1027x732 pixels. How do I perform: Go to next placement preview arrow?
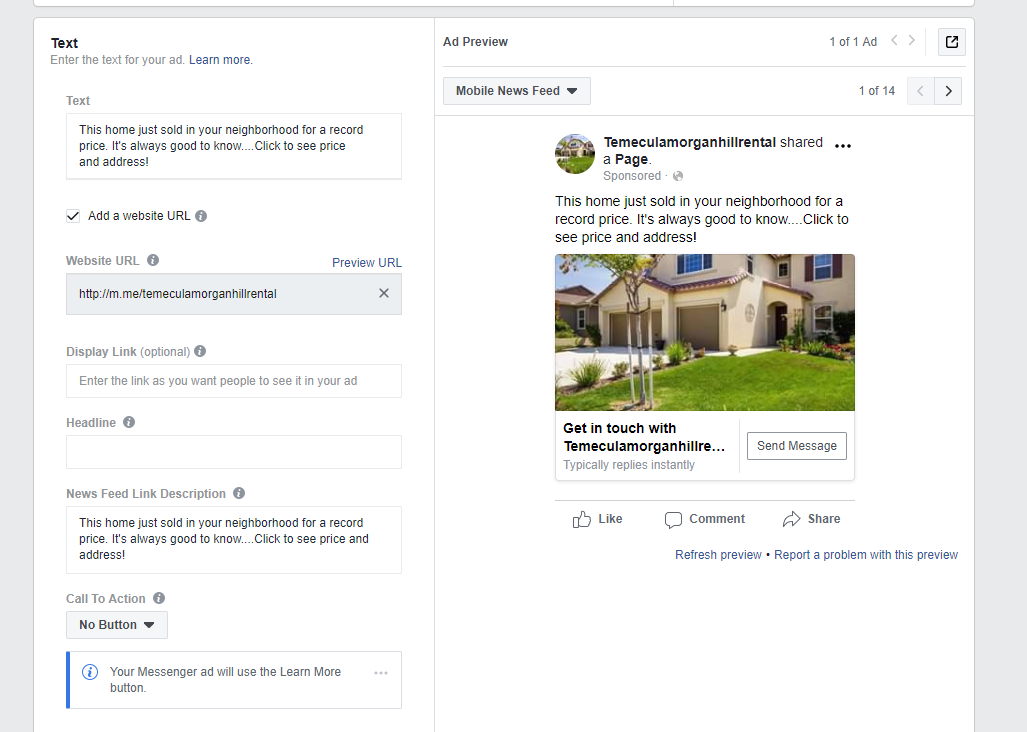(948, 91)
